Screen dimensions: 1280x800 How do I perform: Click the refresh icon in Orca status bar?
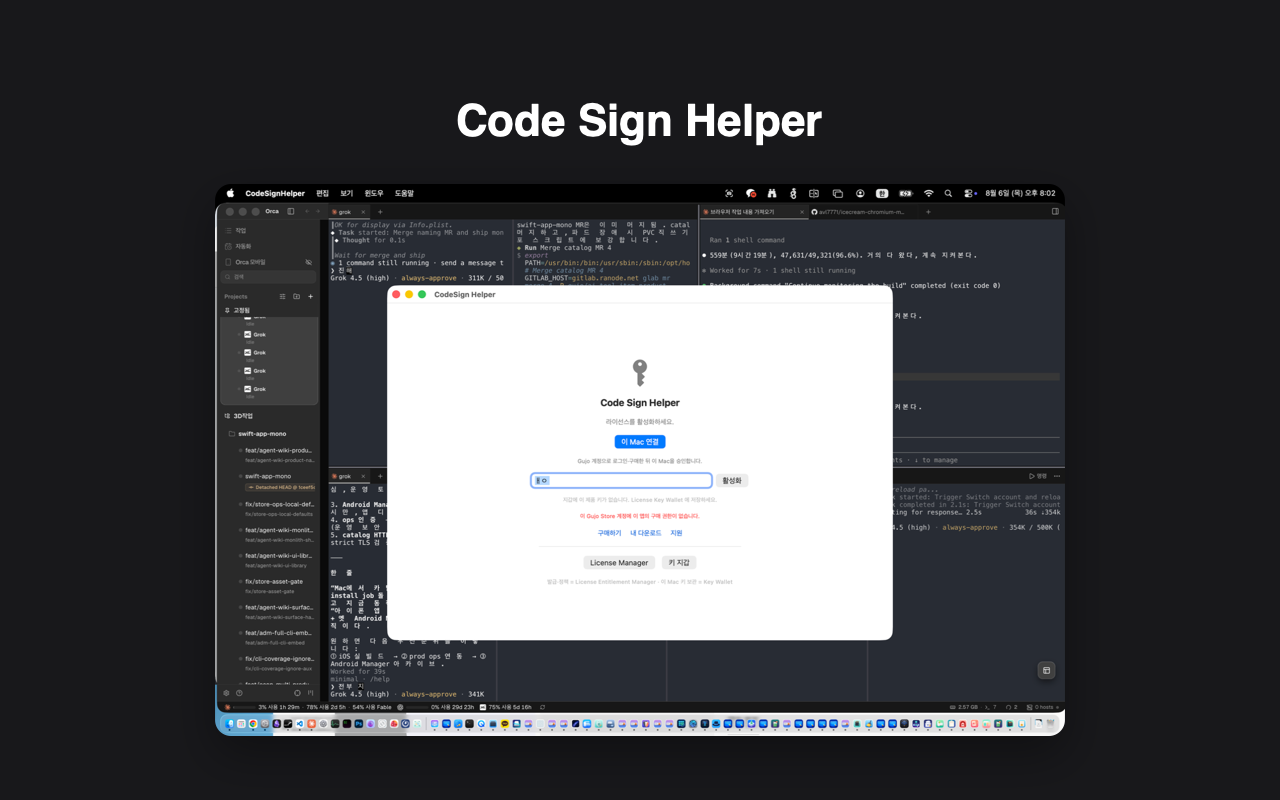(x=542, y=707)
